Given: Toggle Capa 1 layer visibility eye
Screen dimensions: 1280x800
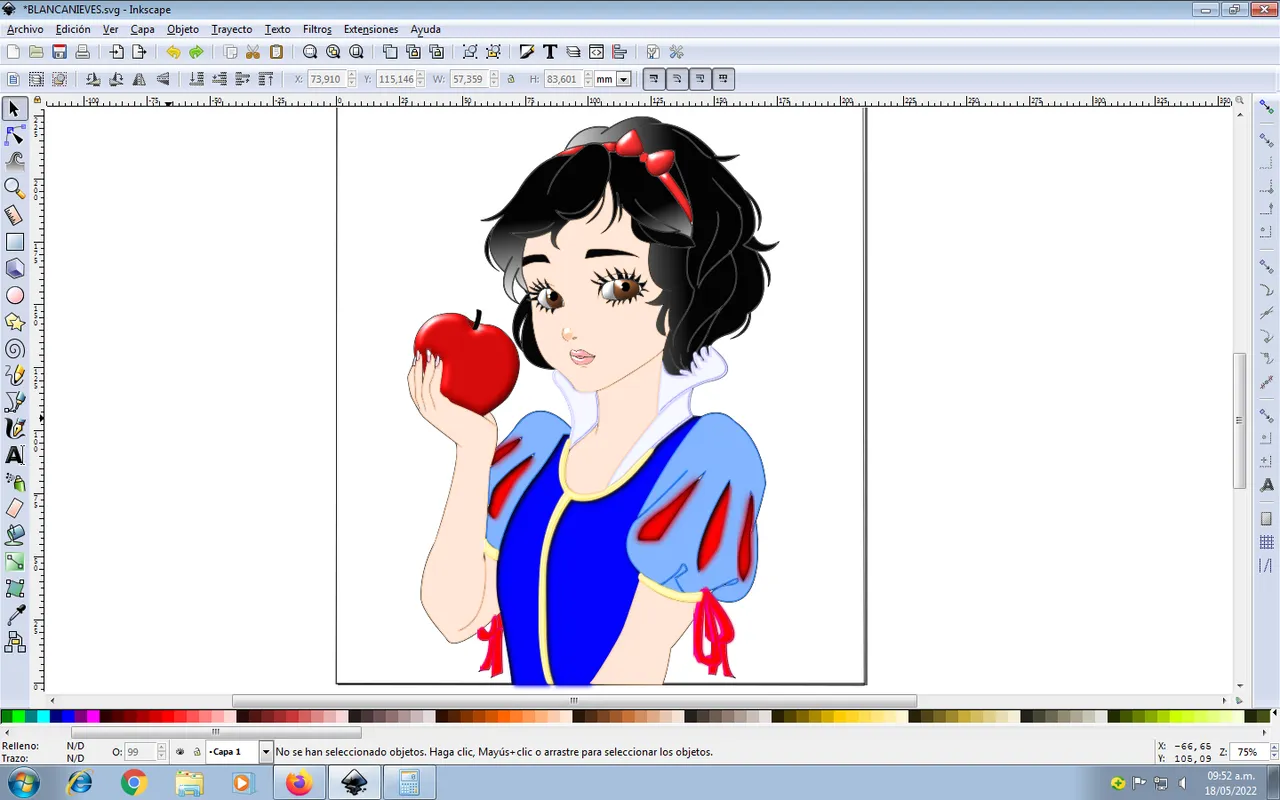Looking at the screenshot, I should pyautogui.click(x=180, y=752).
